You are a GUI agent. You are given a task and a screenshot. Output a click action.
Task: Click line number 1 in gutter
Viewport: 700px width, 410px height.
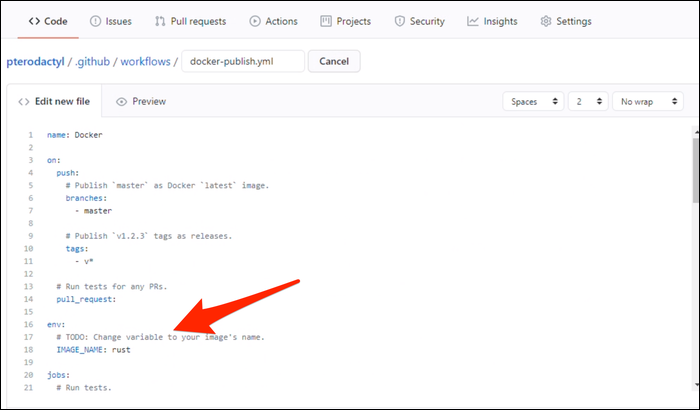click(x=31, y=135)
